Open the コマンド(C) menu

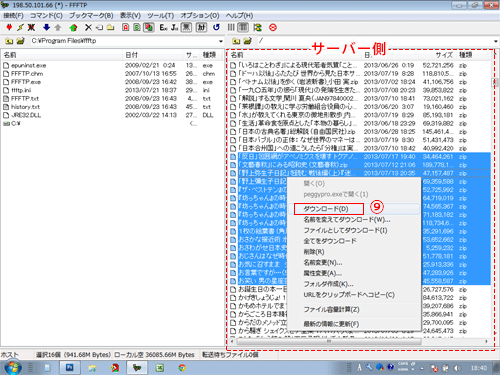46,15
